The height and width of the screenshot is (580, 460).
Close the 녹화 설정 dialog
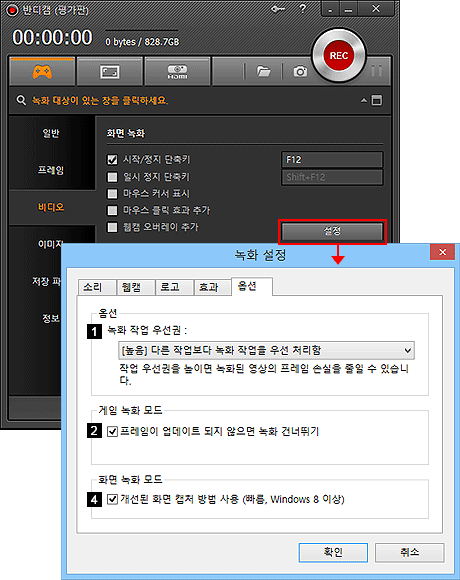coord(442,252)
